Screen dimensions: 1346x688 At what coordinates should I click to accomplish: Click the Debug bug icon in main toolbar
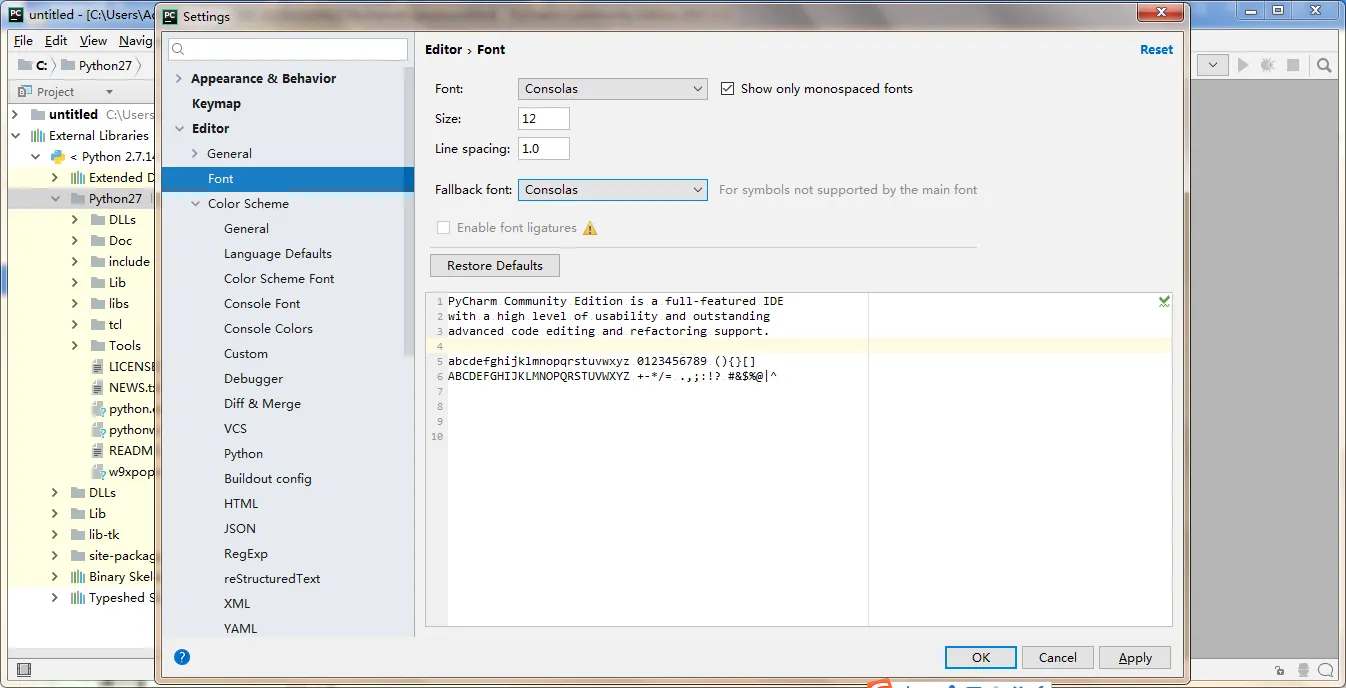click(x=1268, y=65)
